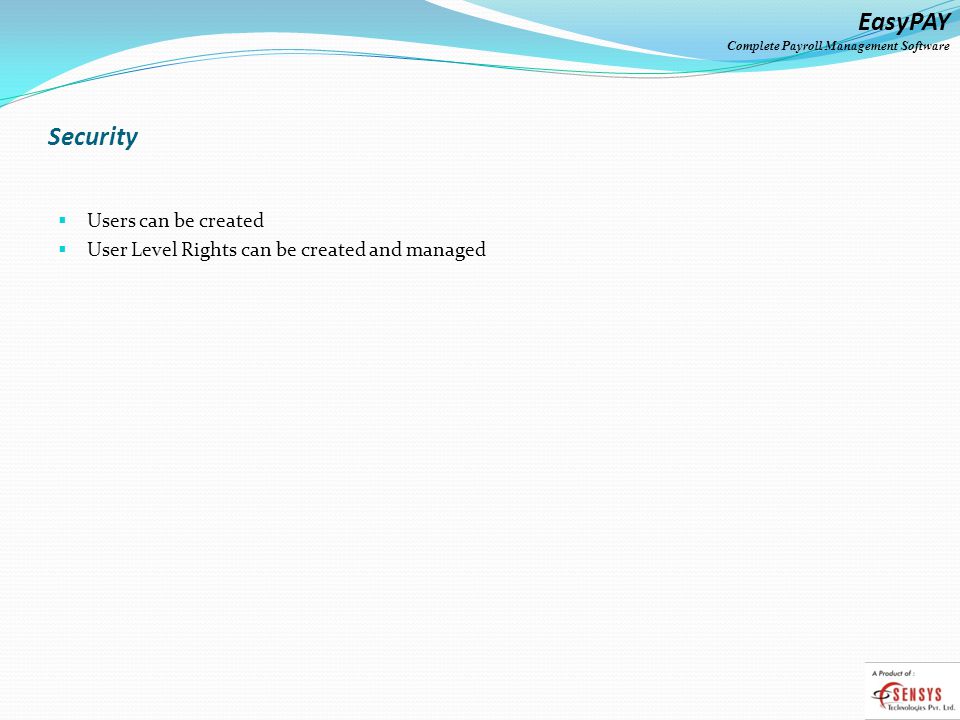Click the Sensys Technologies logo
The image size is (960, 720).
point(912,698)
